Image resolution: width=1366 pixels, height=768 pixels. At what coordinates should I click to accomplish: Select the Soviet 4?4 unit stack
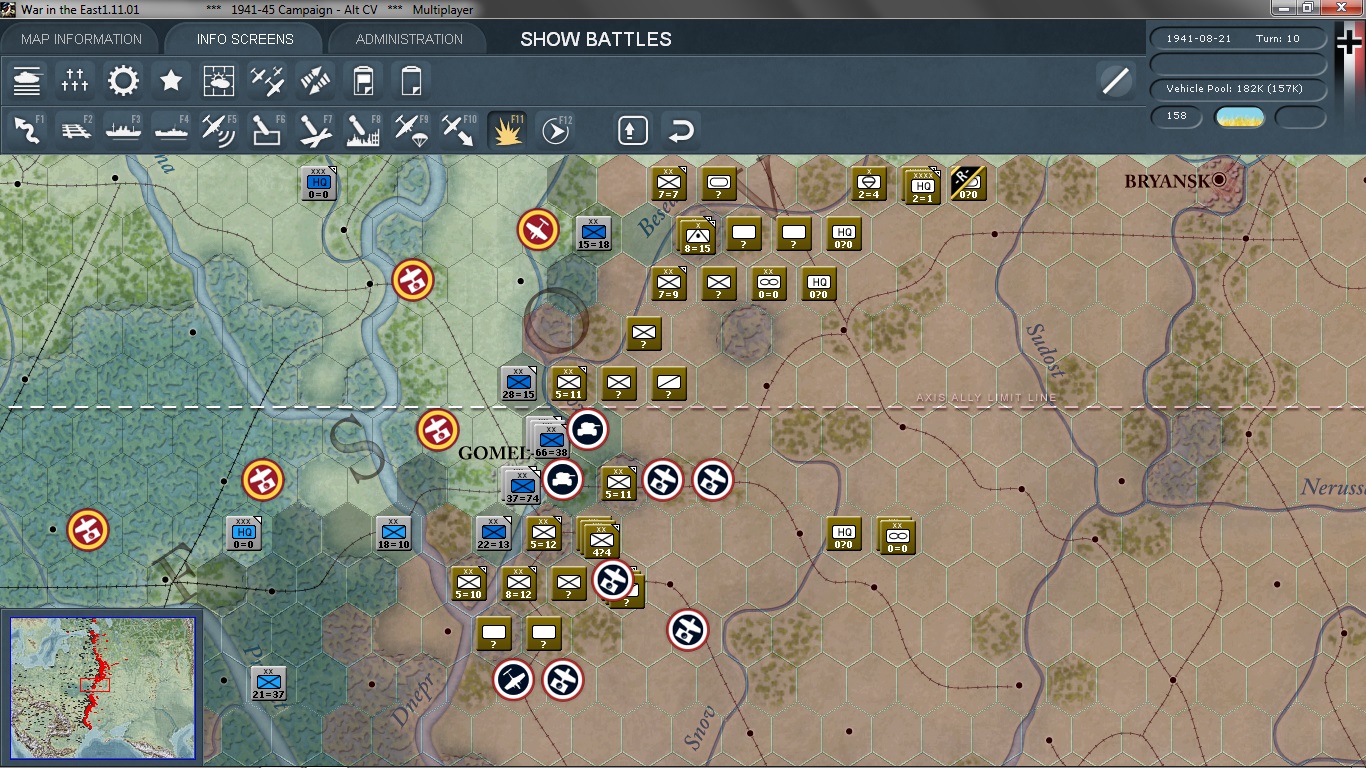click(598, 538)
